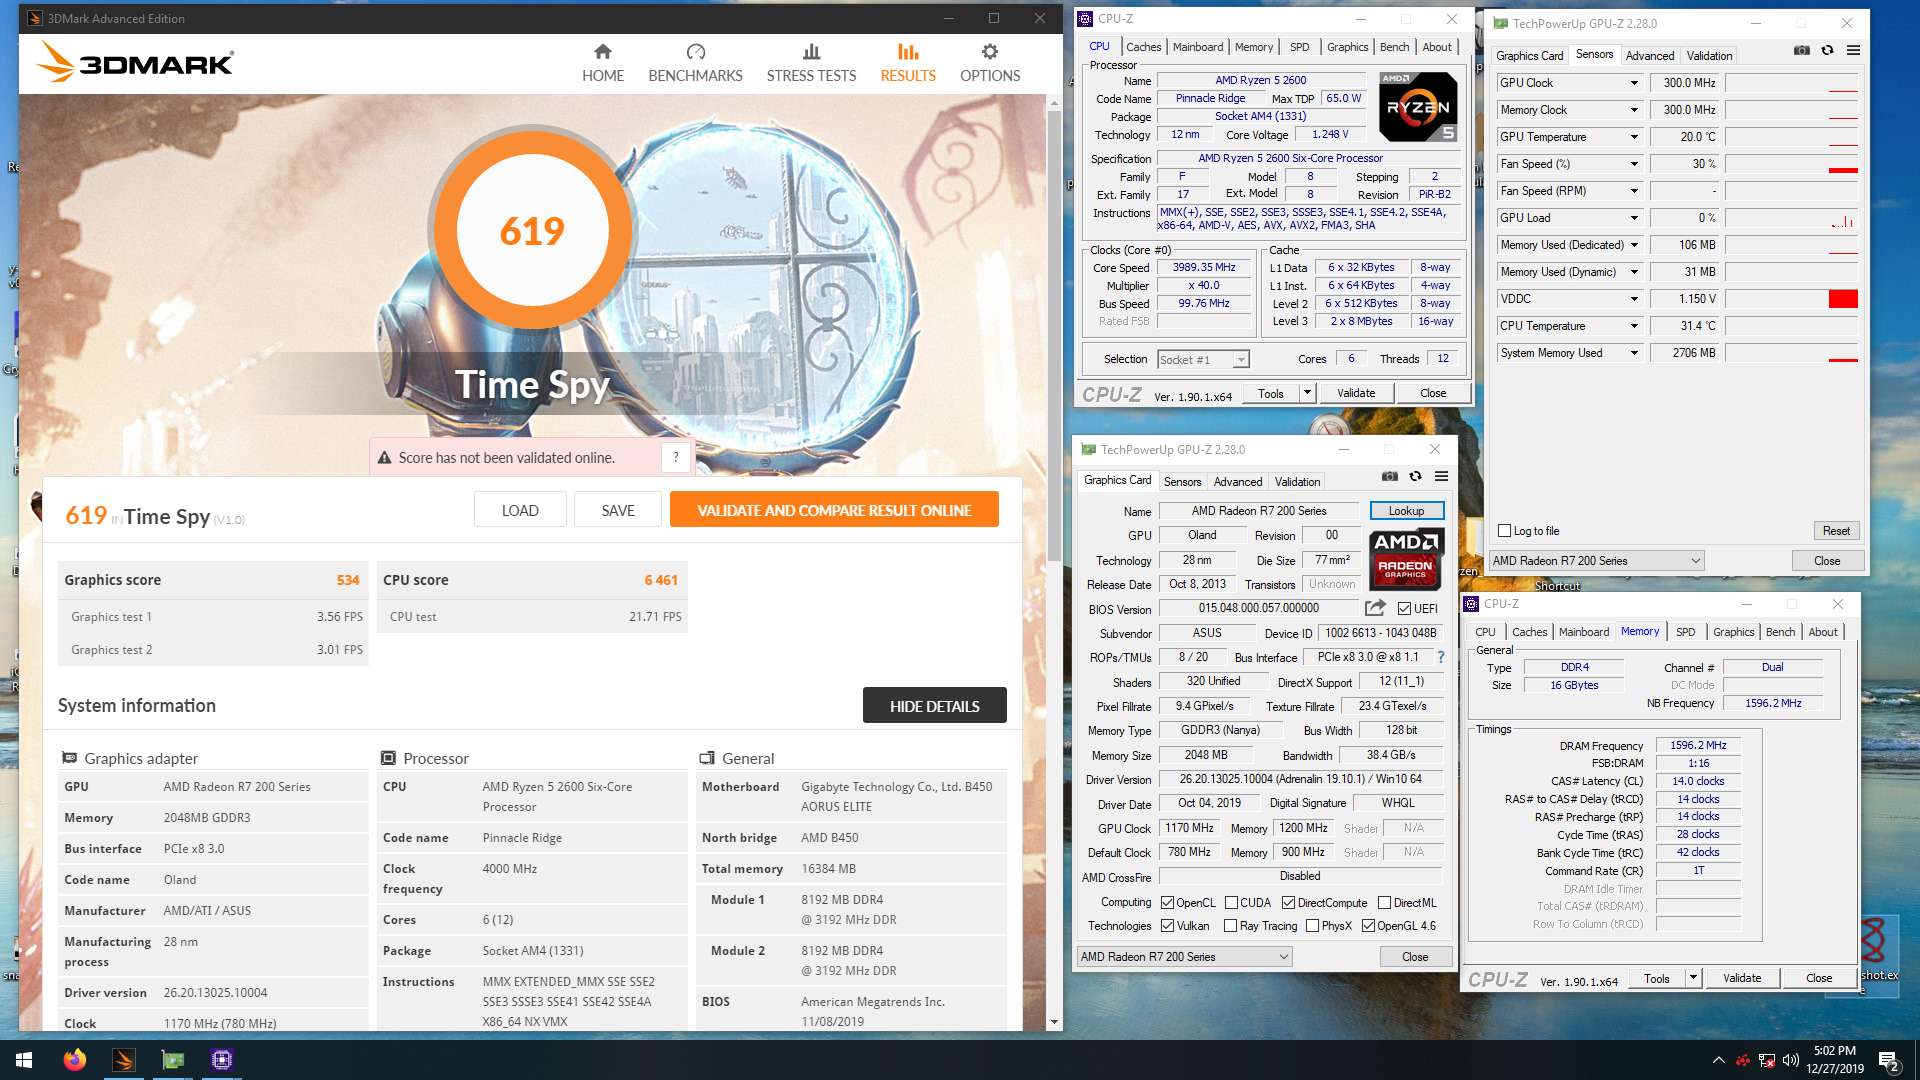
Task: Switch to the Caches tab in top CPU-Z window
Action: tap(1143, 47)
